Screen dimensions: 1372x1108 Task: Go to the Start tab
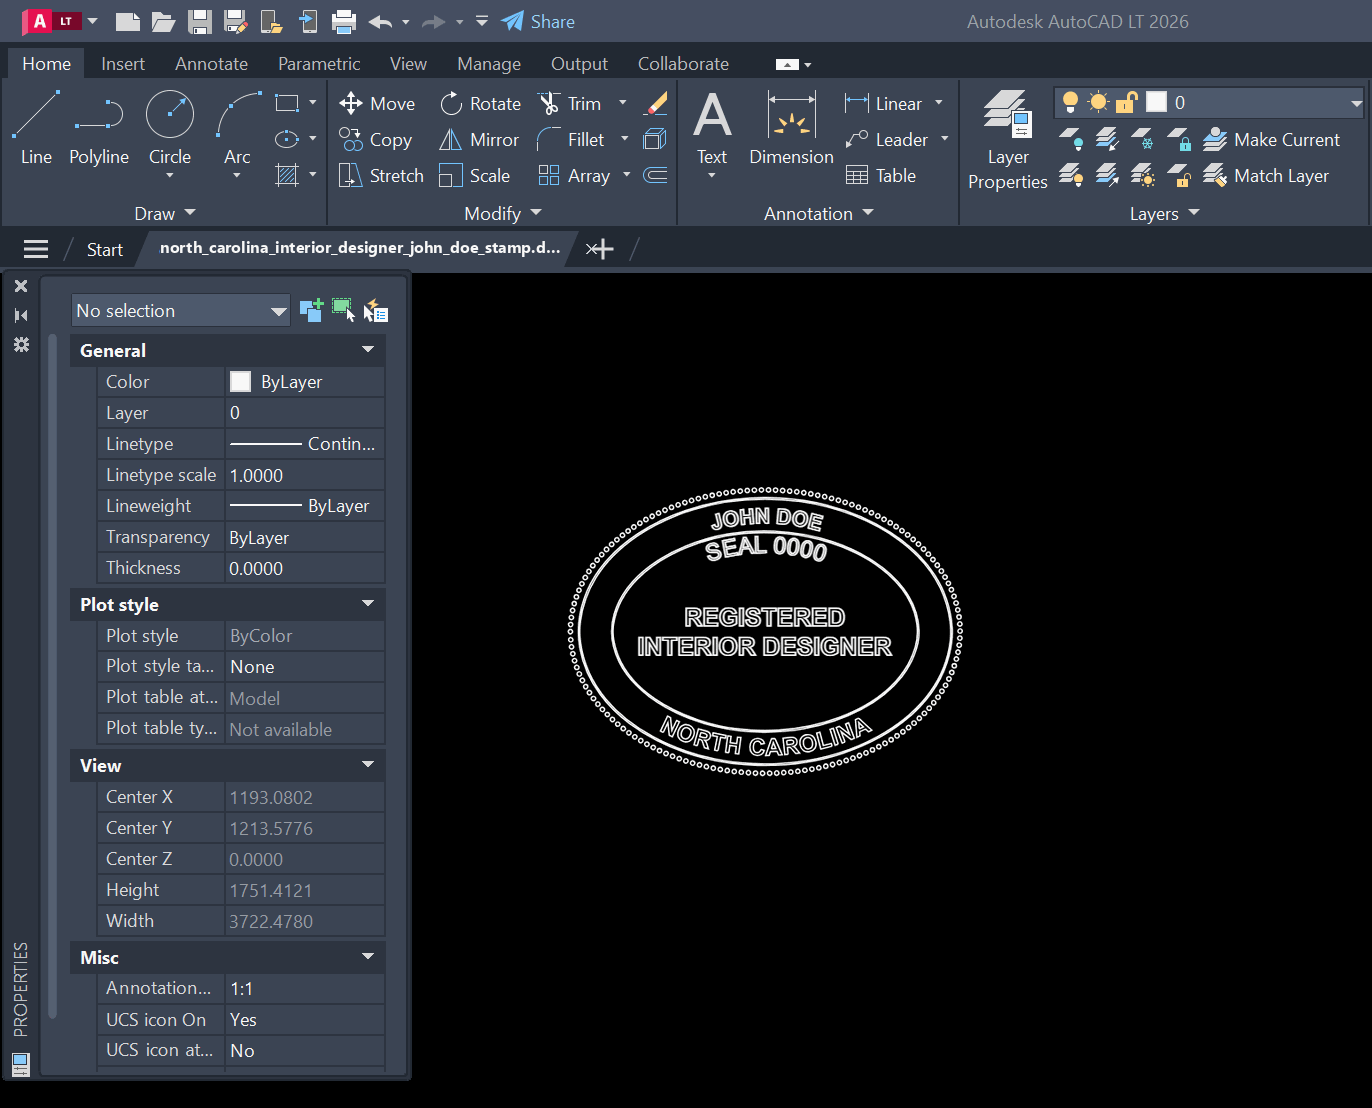coord(104,249)
